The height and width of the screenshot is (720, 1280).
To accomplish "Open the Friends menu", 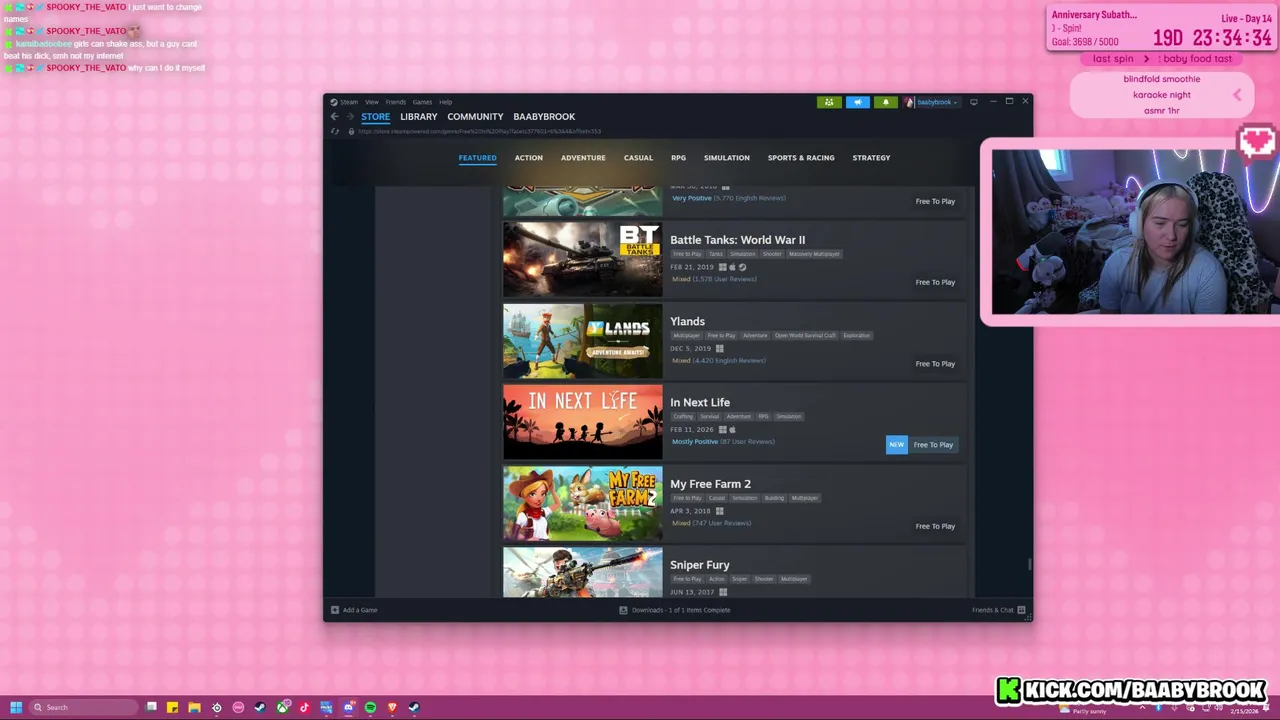I will 395,102.
